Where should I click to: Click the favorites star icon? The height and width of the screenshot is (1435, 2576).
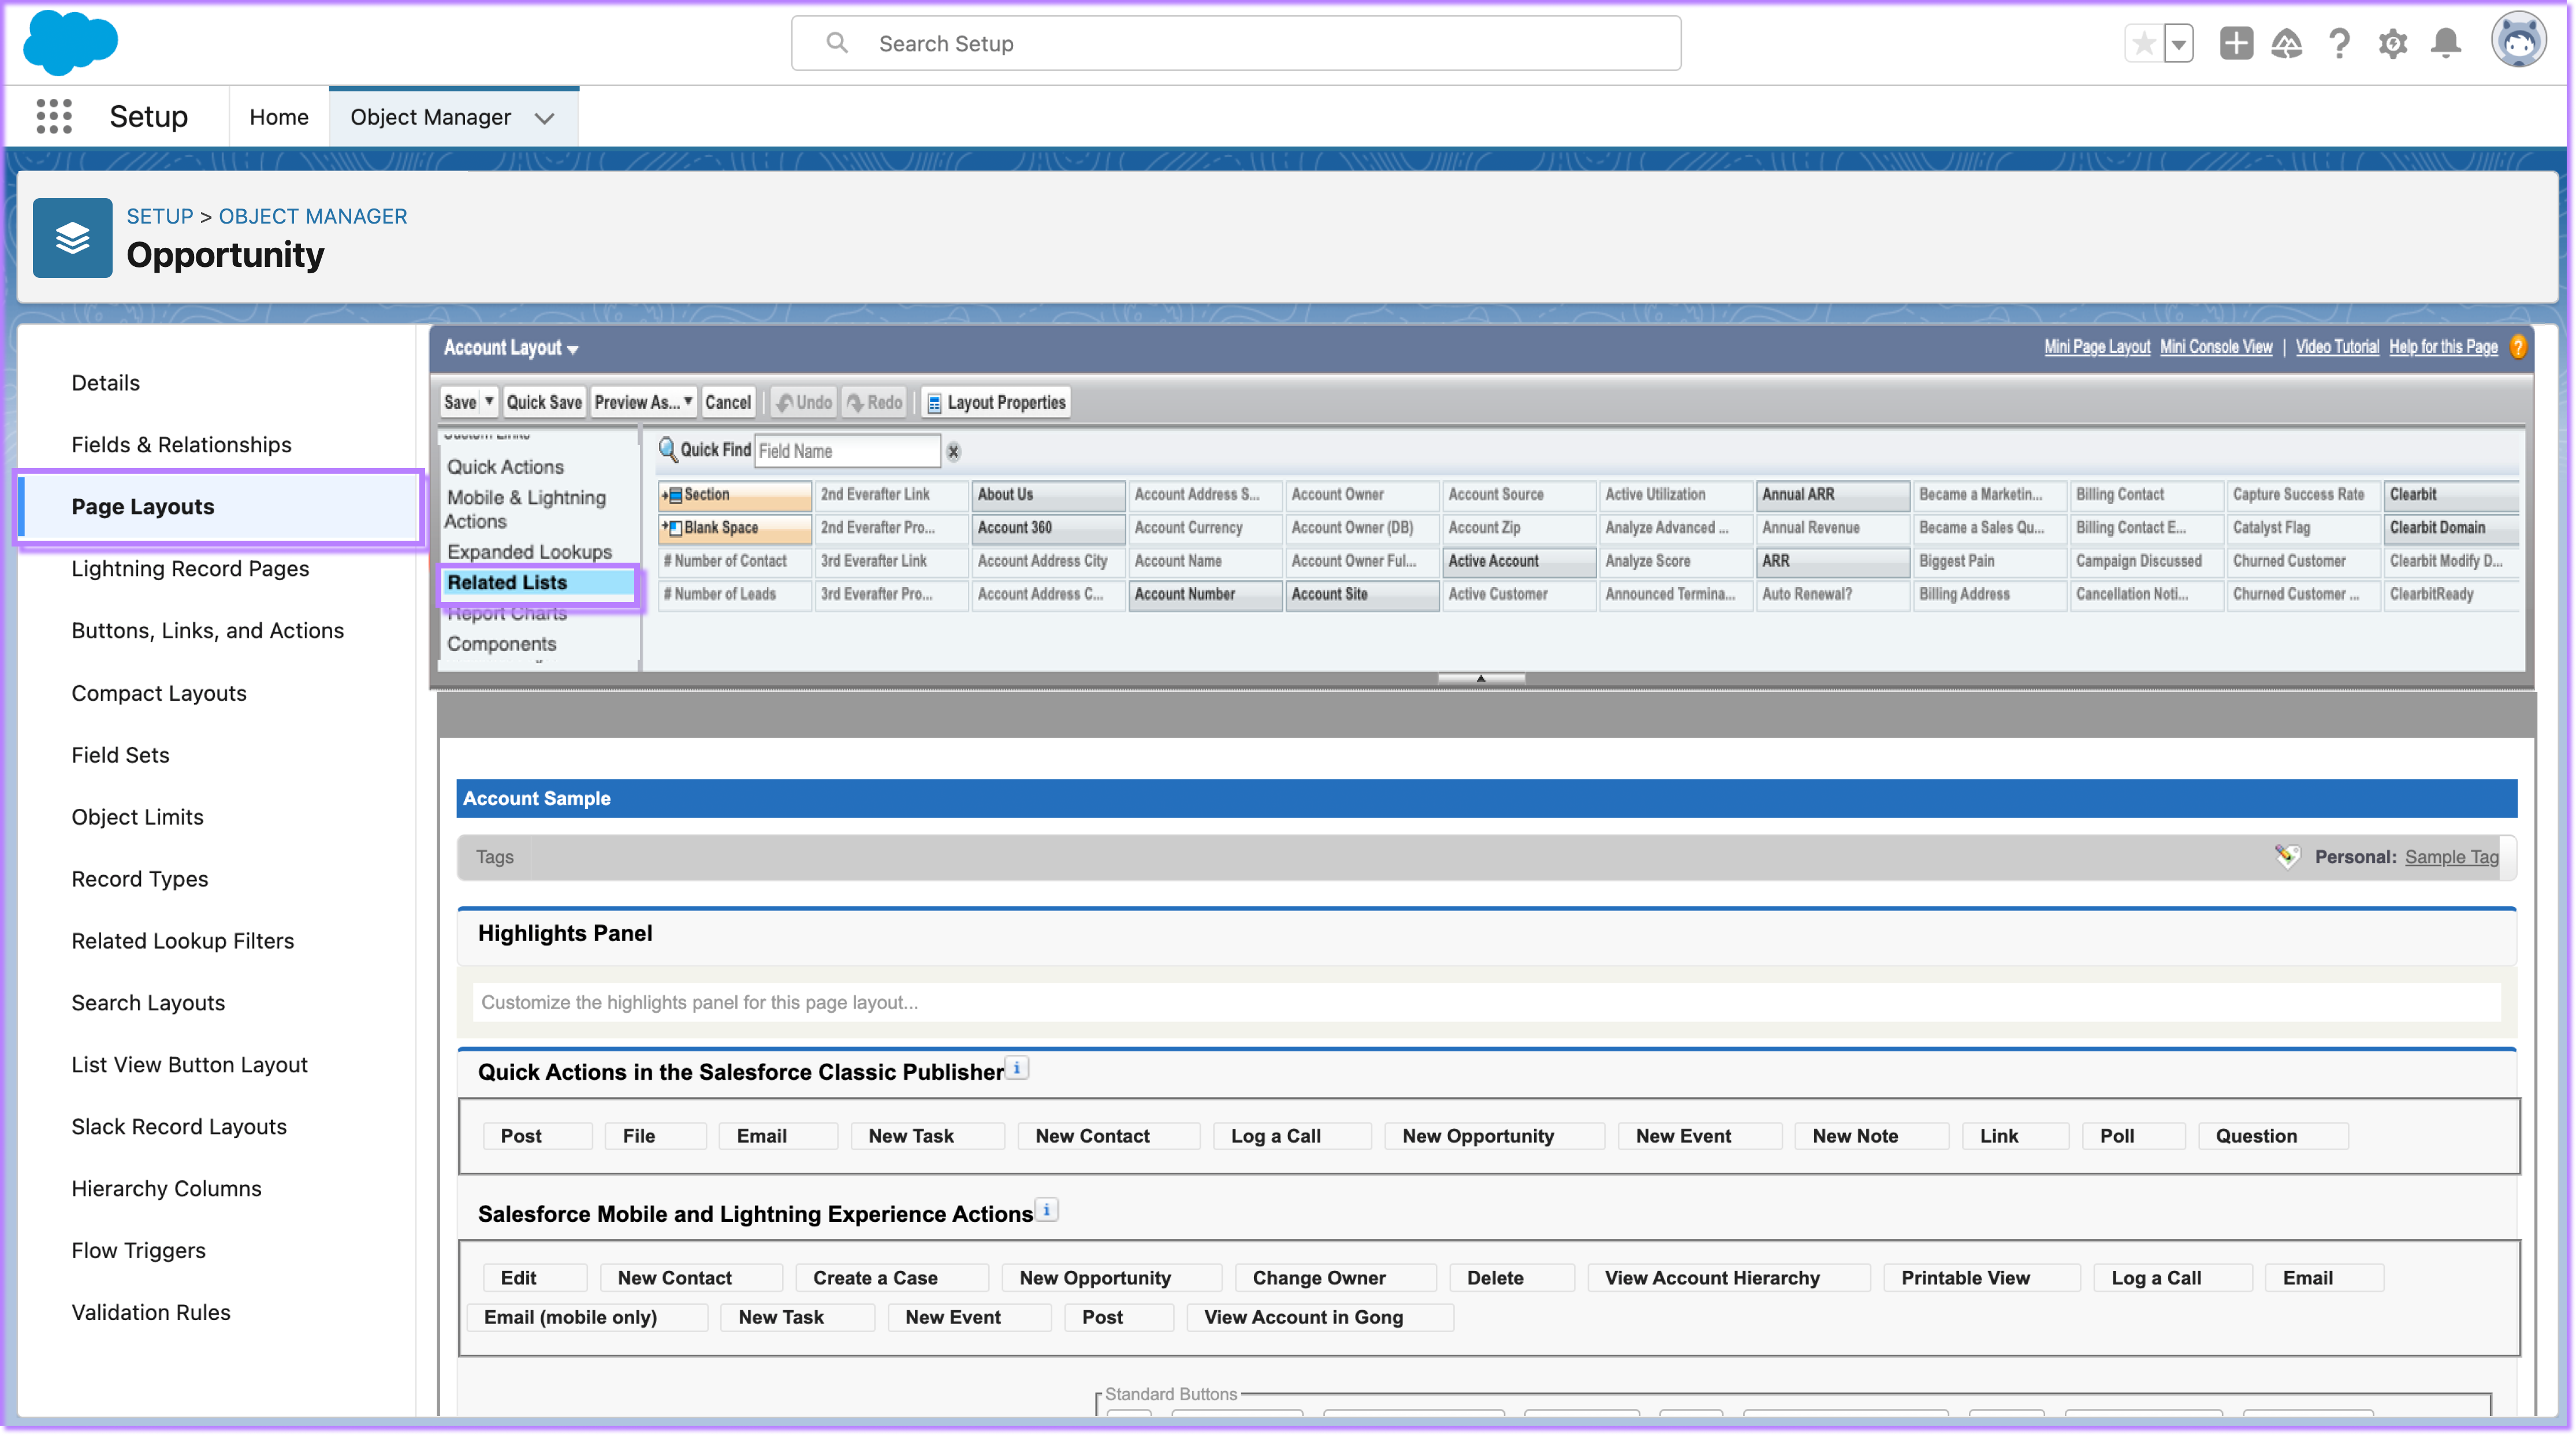click(2143, 43)
